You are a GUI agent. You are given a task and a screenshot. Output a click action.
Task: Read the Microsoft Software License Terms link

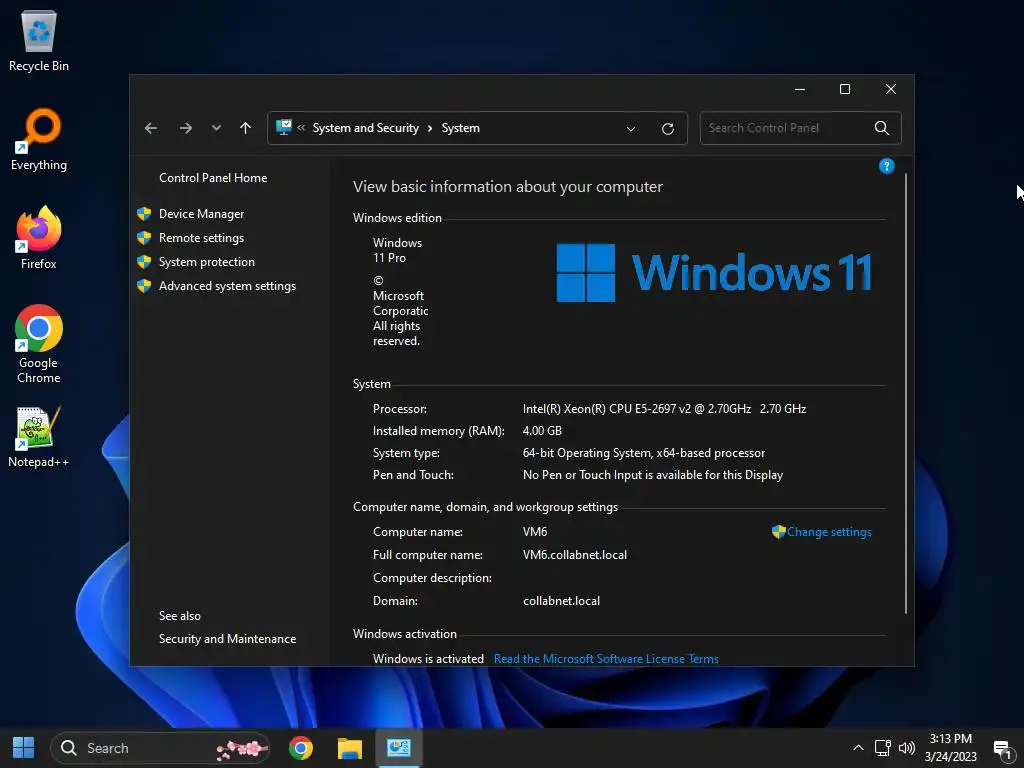coord(606,659)
